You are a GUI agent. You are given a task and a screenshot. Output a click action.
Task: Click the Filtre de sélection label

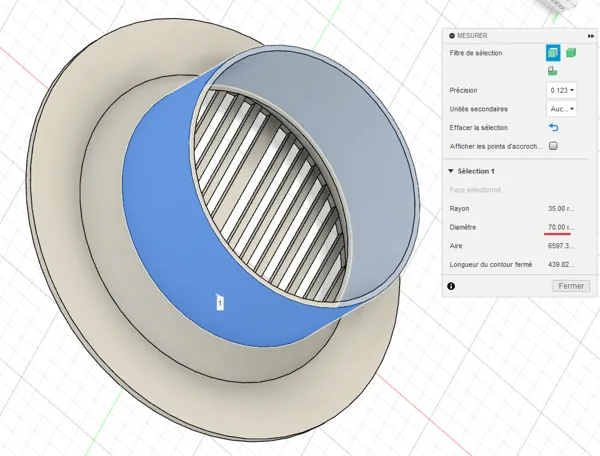pos(476,53)
